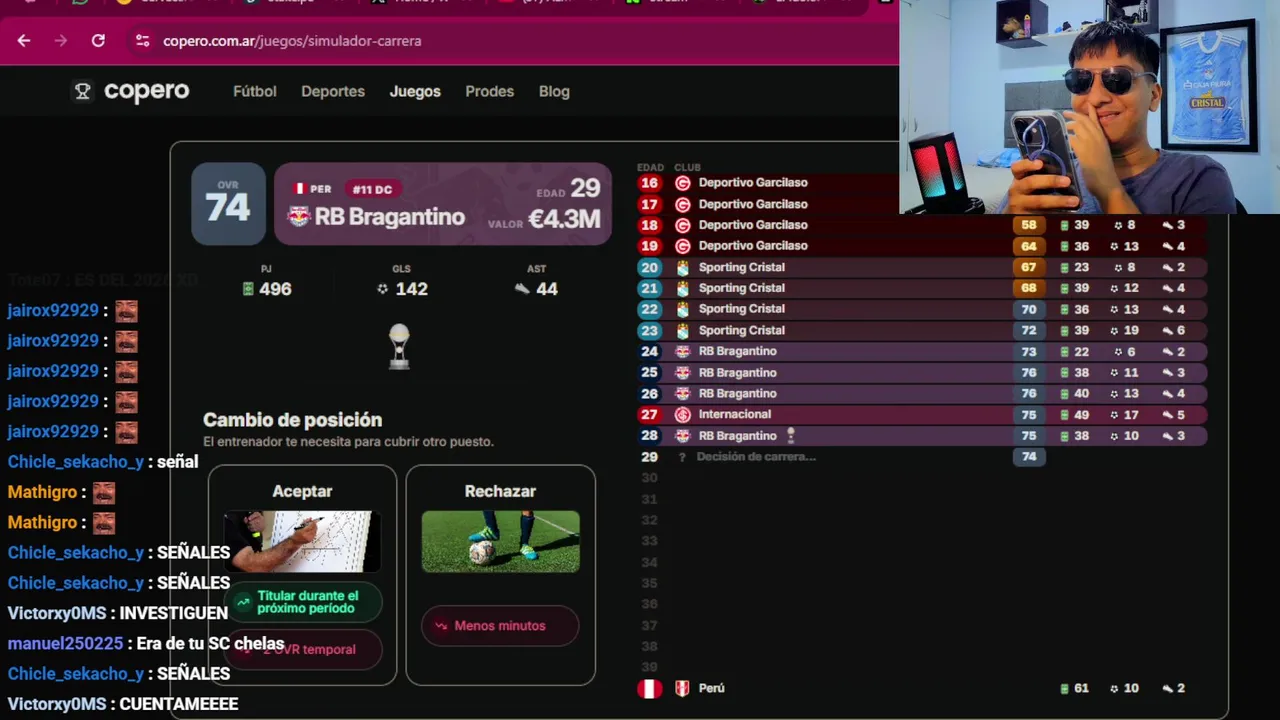The width and height of the screenshot is (1280, 720).
Task: Open the Deportes menu
Action: point(333,91)
